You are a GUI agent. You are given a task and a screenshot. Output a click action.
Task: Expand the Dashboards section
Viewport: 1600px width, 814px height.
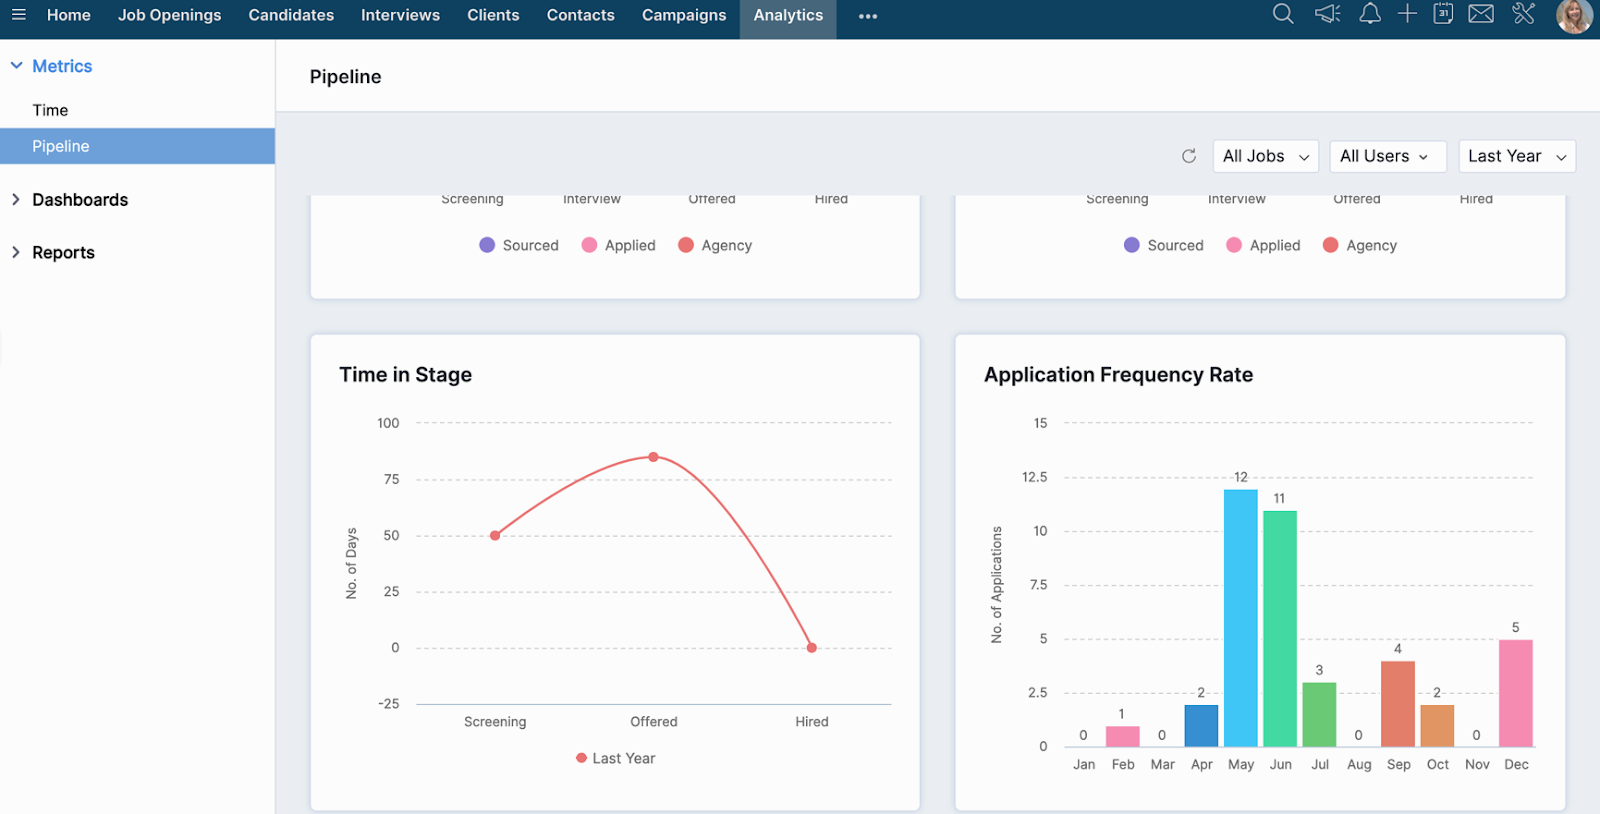[80, 200]
